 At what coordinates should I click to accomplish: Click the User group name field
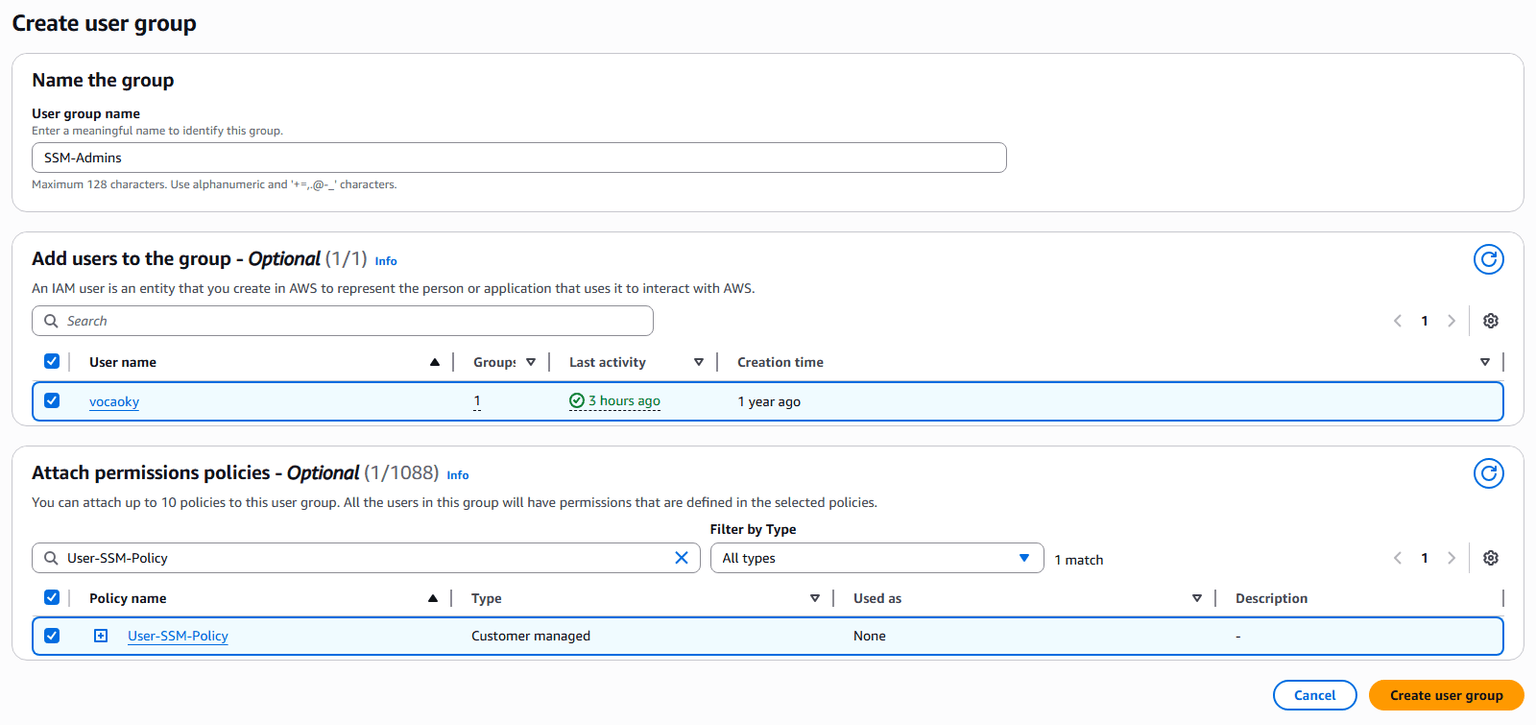pyautogui.click(x=518, y=158)
